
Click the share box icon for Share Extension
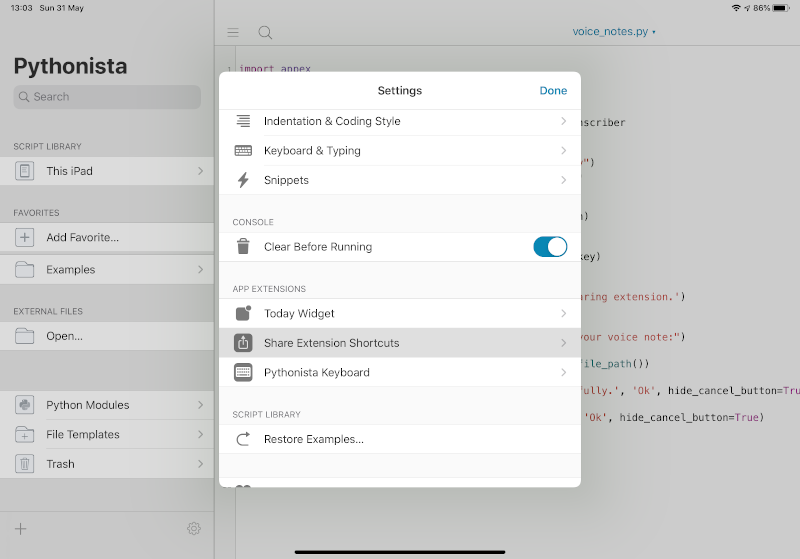click(243, 343)
